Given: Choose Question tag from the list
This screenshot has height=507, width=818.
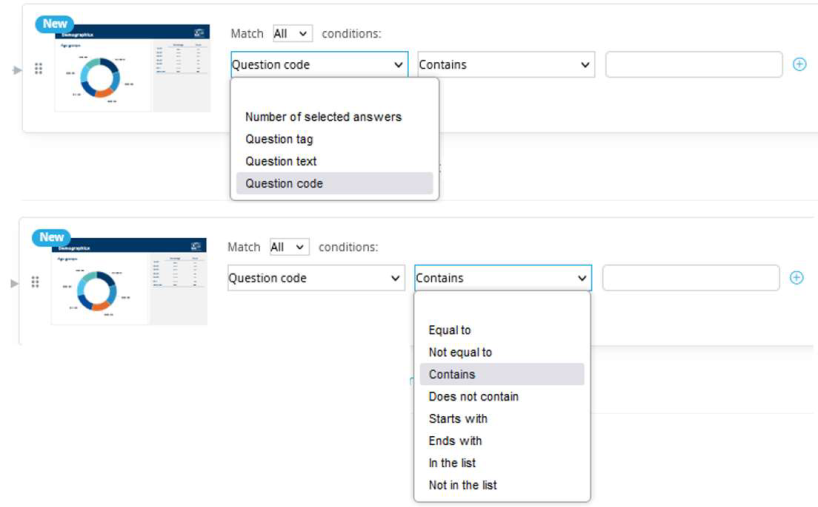Looking at the screenshot, I should click(280, 139).
